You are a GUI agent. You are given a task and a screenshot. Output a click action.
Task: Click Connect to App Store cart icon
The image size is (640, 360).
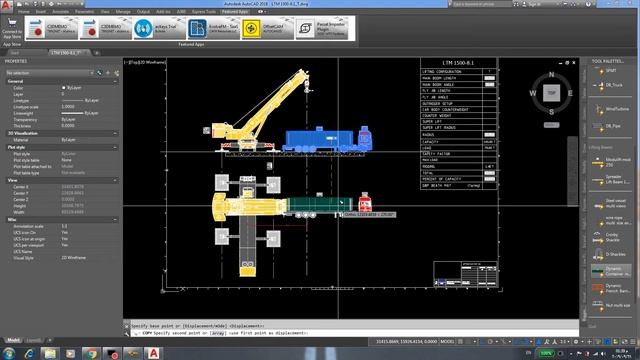pos(12,23)
